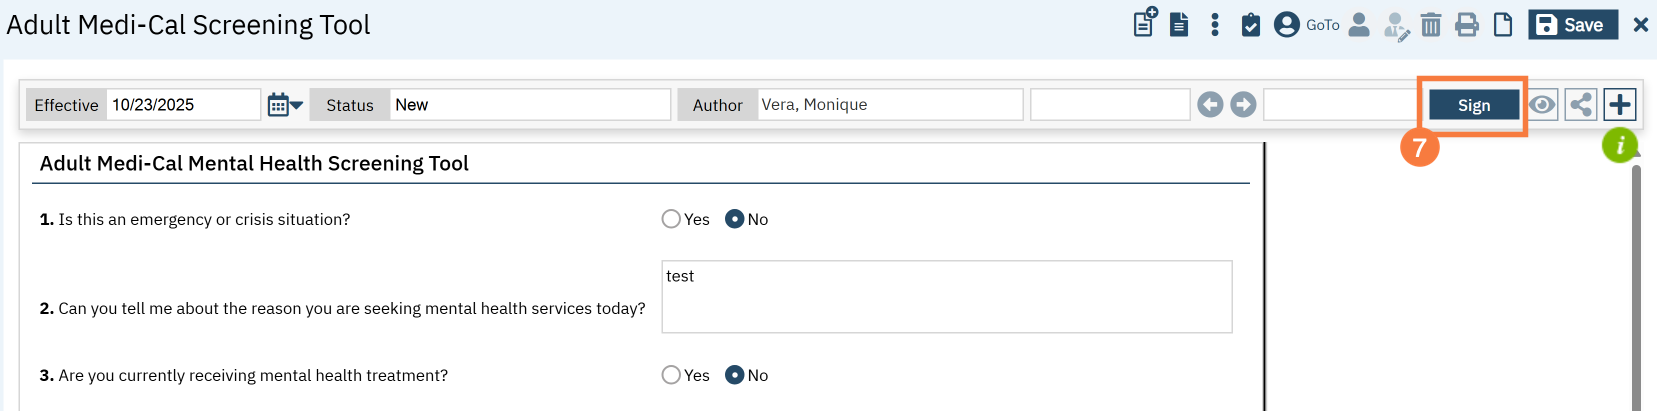The width and height of the screenshot is (1657, 411).
Task: Open the Author dropdown showing Vera, Monique
Action: pyautogui.click(x=889, y=105)
